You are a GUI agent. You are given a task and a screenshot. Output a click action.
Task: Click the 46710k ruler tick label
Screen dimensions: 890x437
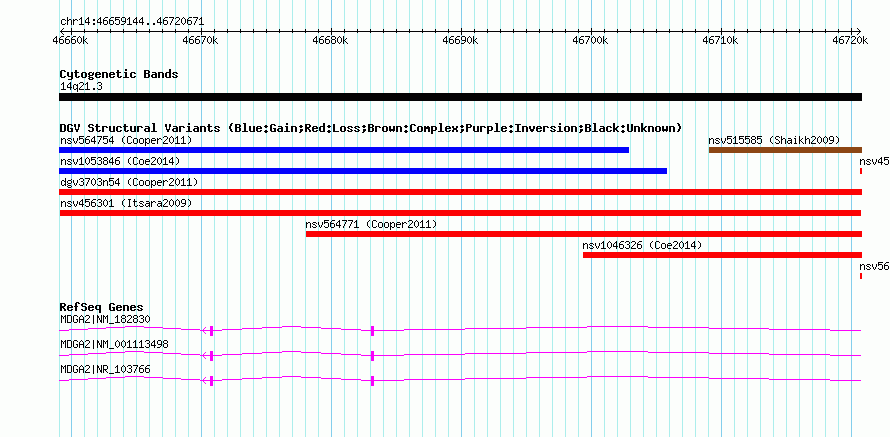coord(721,40)
